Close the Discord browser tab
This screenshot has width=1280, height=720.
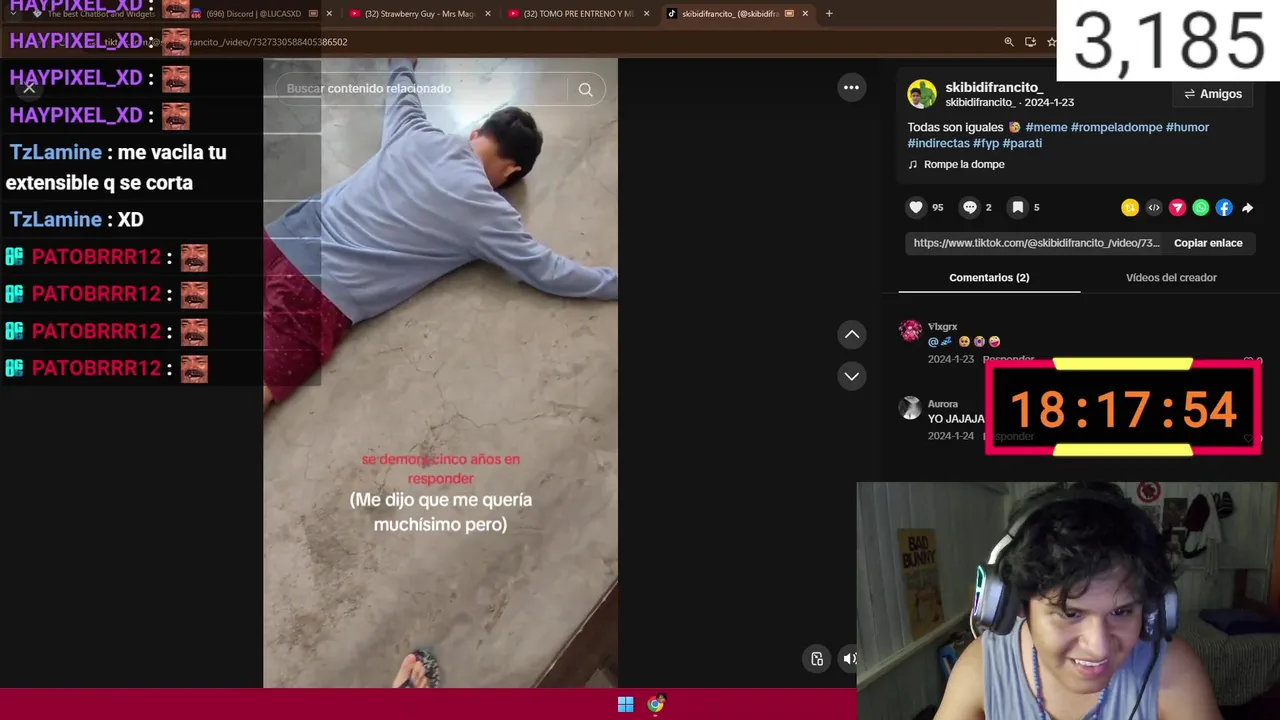329,14
